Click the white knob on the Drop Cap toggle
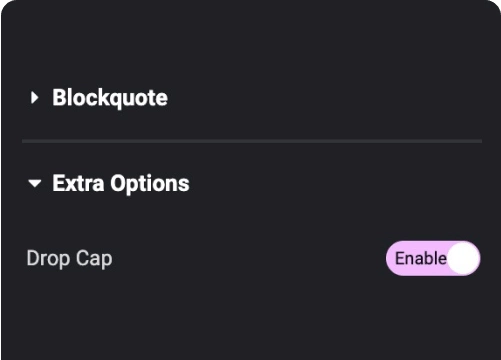 coord(463,258)
